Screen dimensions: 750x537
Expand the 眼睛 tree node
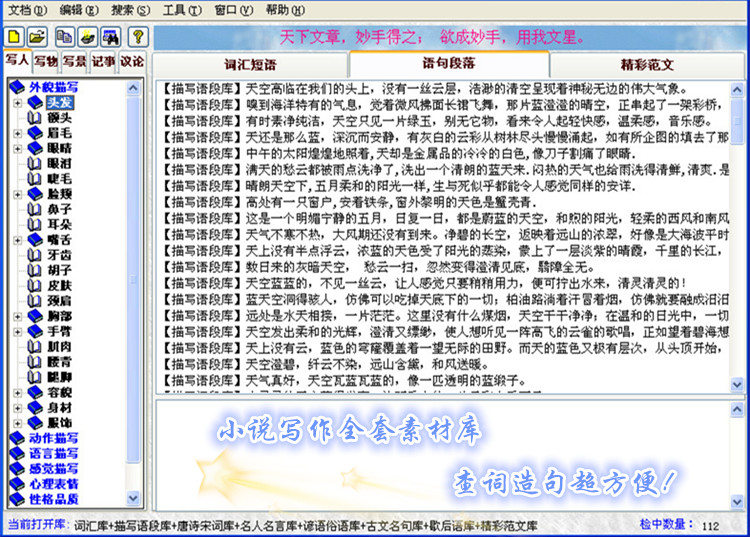click(17, 147)
